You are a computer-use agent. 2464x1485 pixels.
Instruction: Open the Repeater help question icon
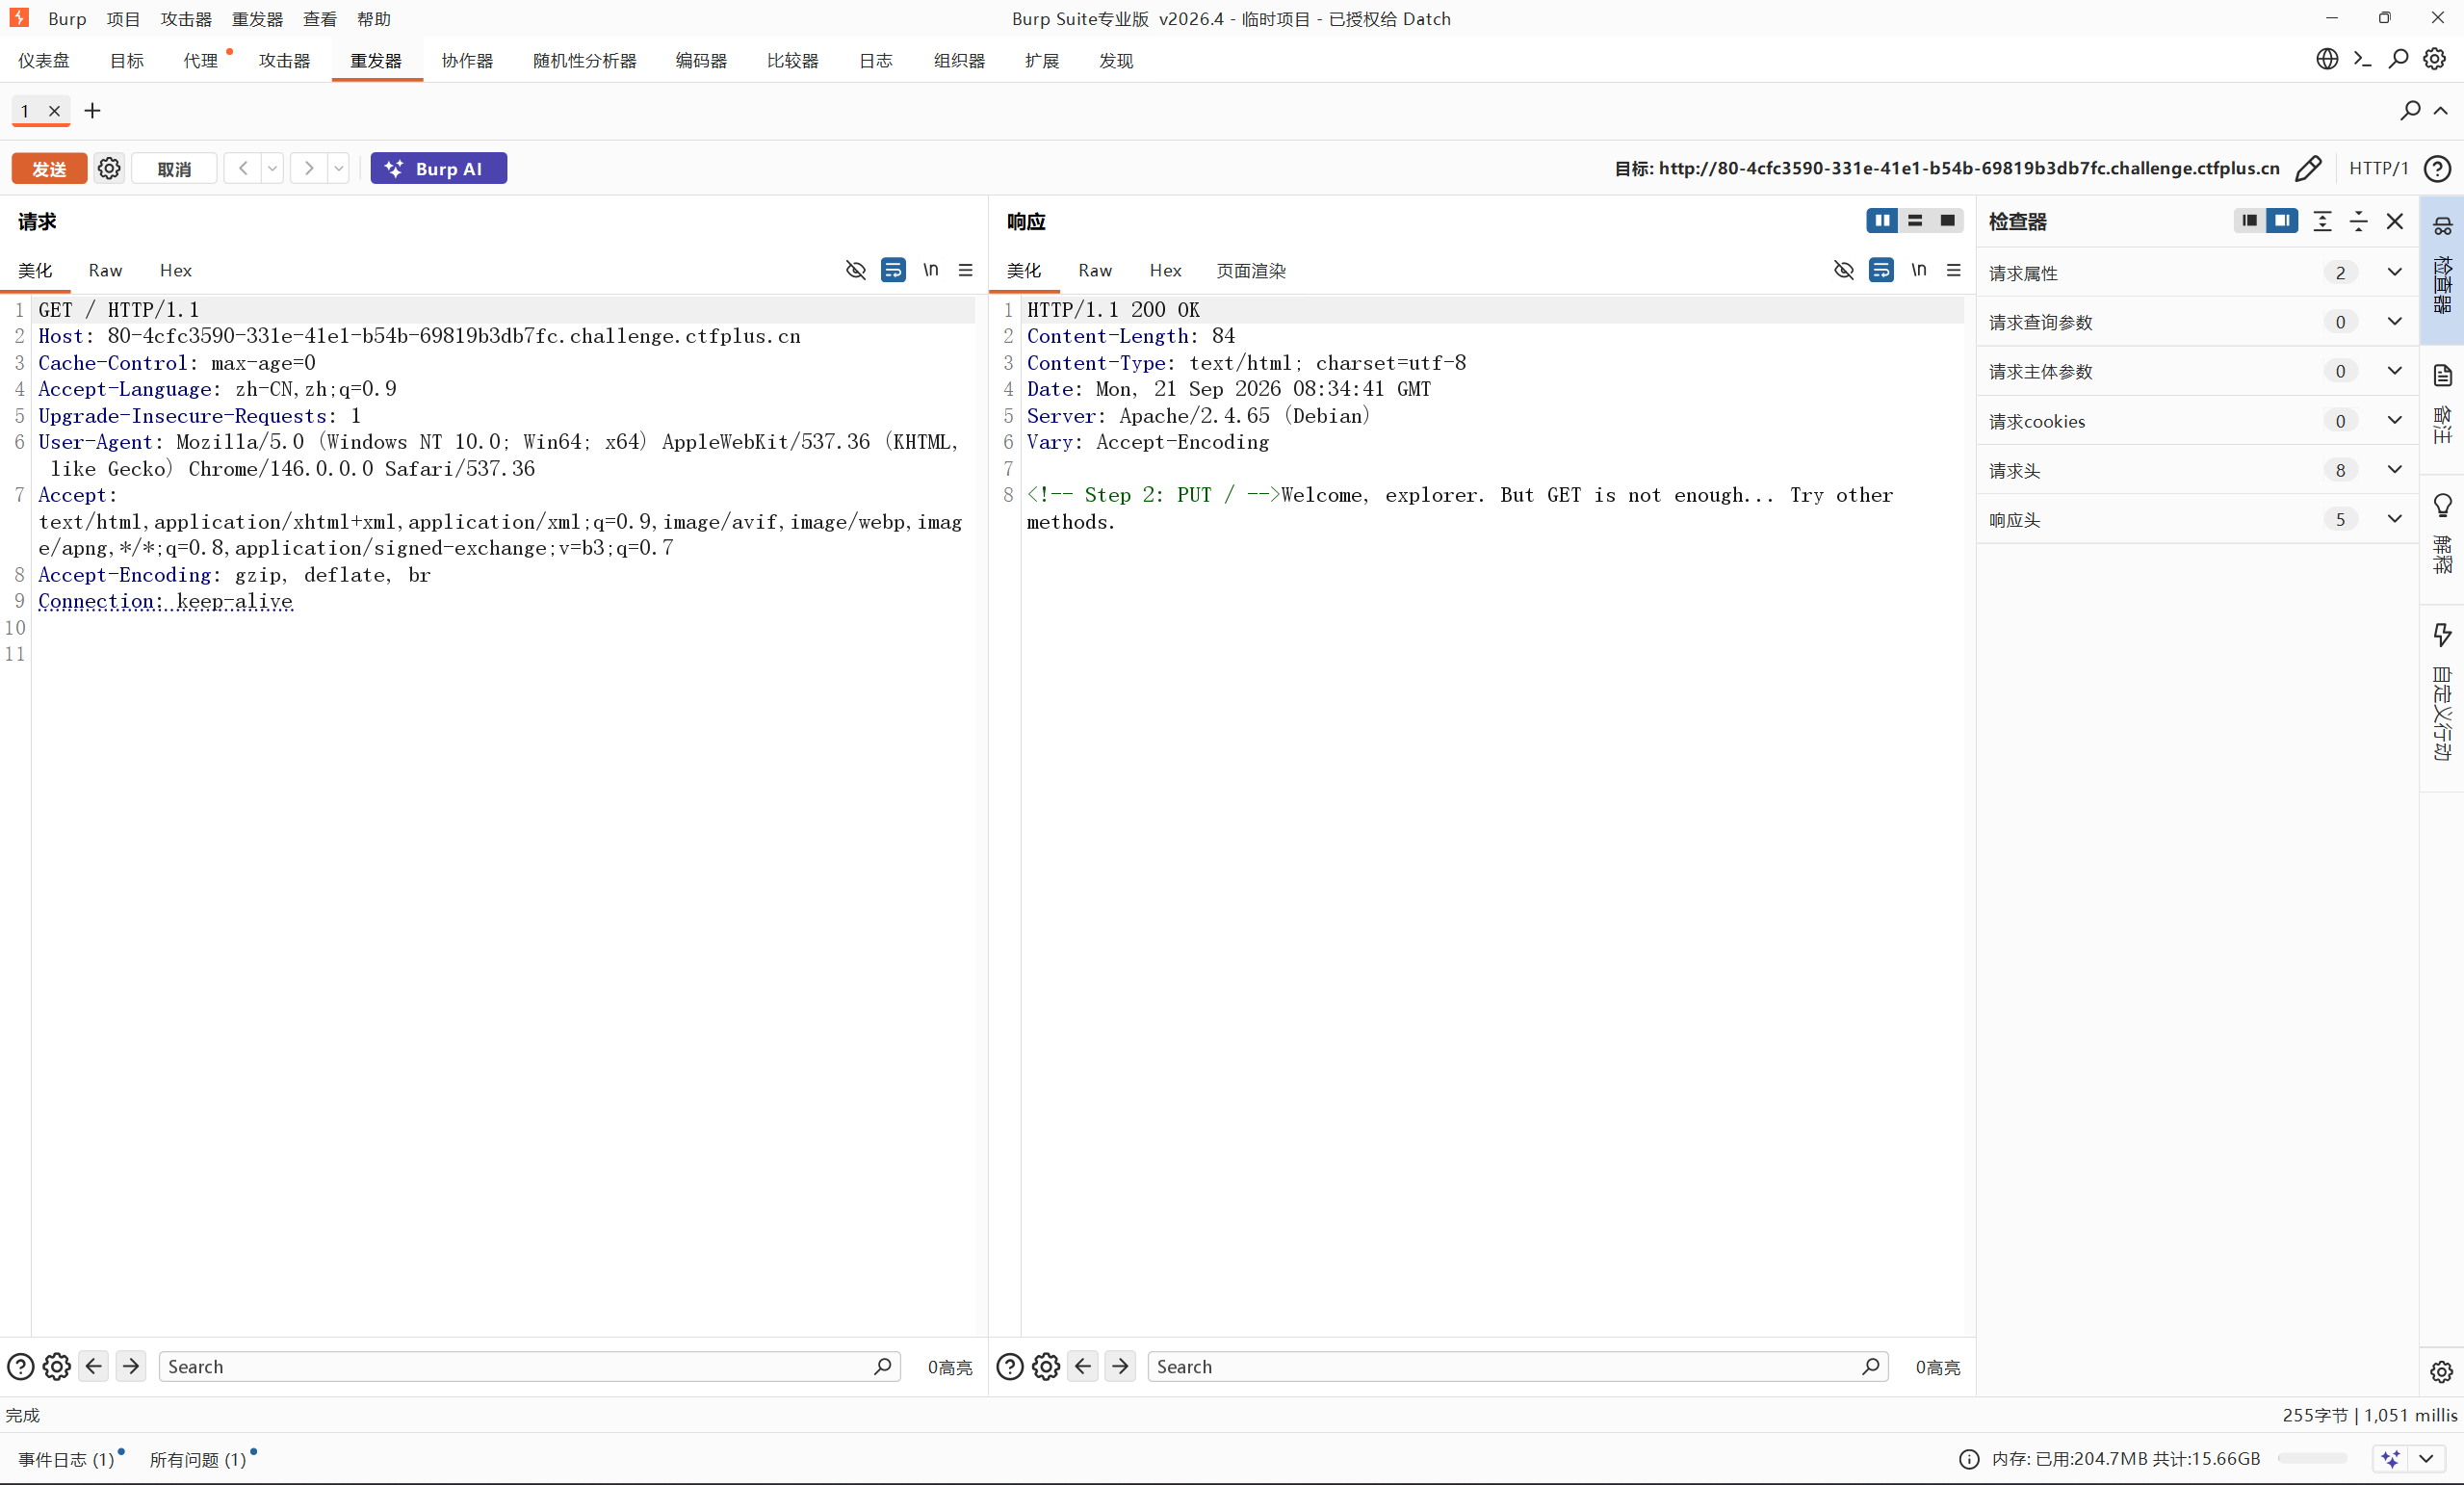[2438, 168]
